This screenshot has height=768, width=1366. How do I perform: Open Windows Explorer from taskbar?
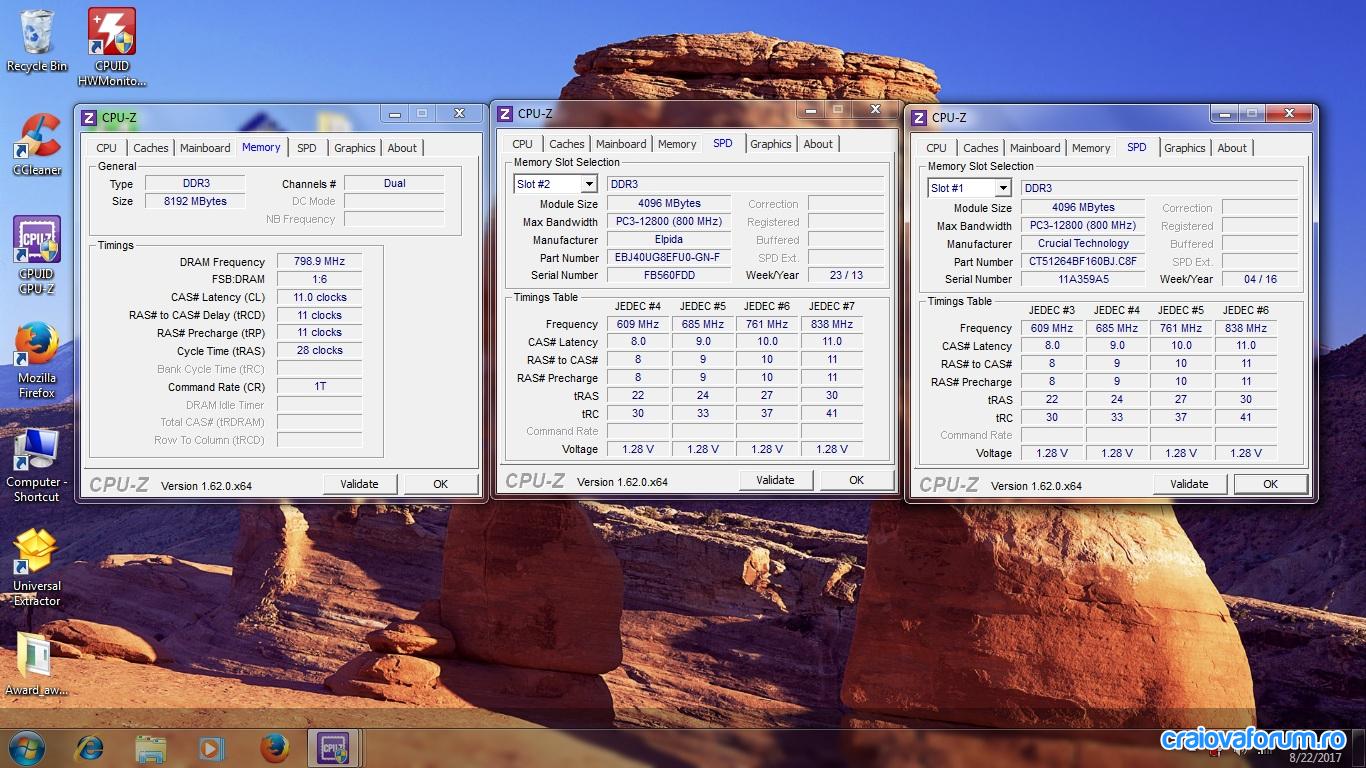(x=151, y=747)
